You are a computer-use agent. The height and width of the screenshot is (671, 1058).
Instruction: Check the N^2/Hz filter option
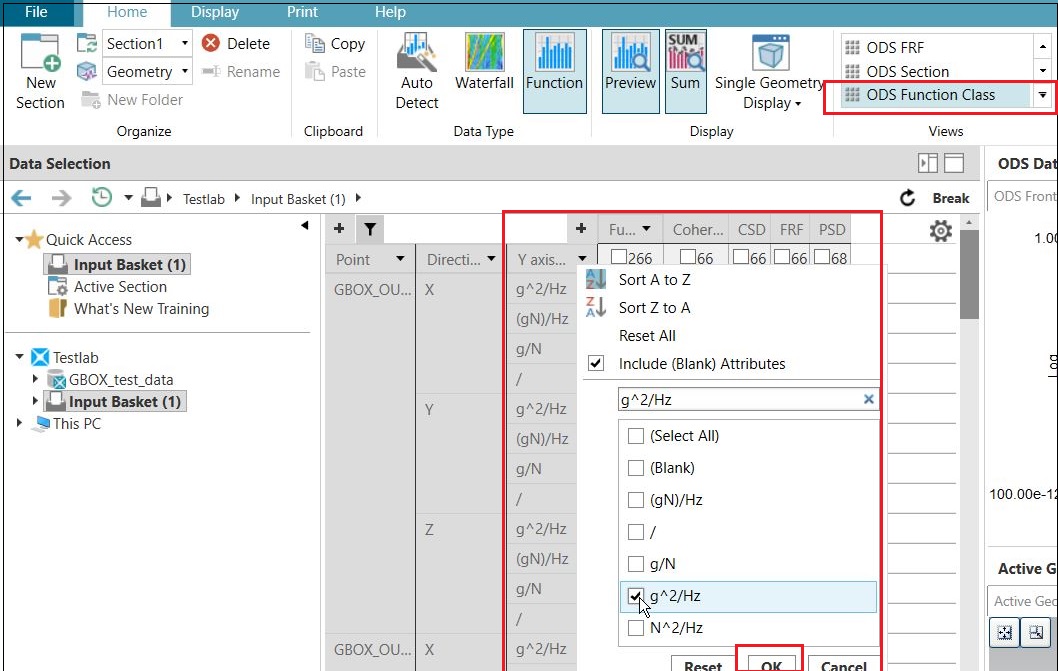click(634, 627)
